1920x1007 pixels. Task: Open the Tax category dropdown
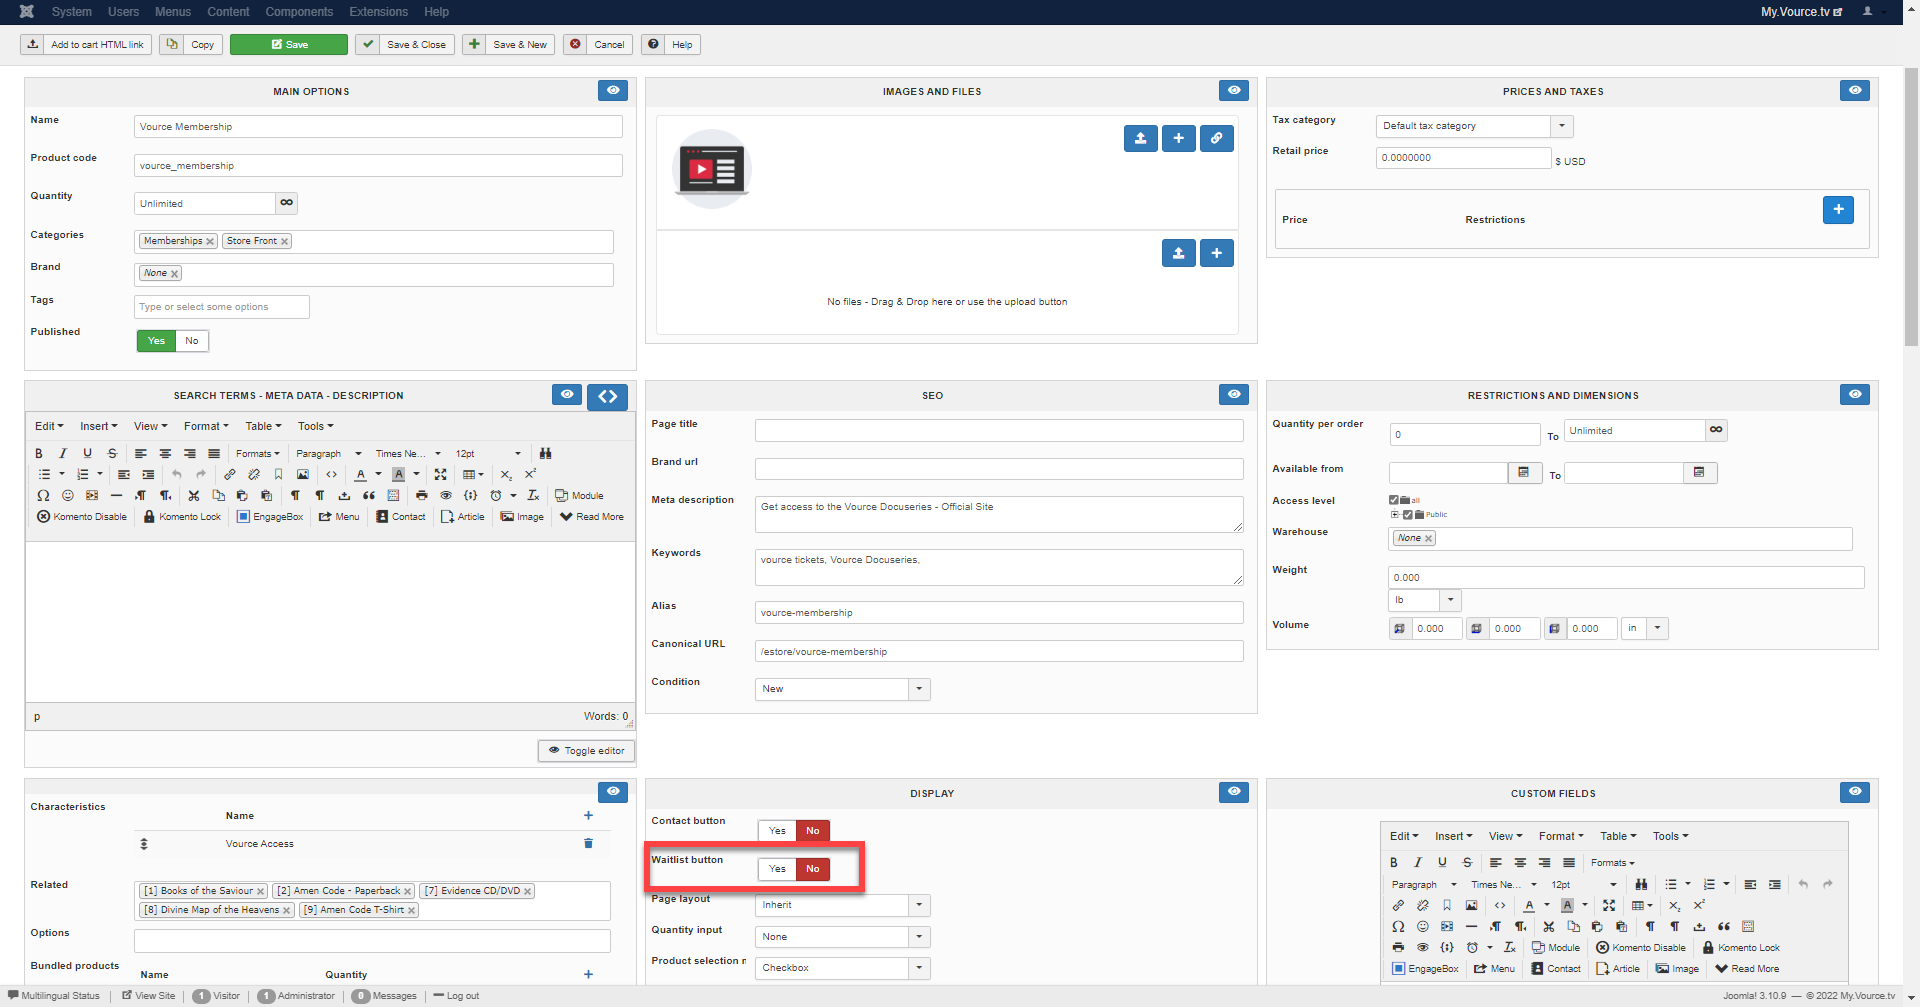pyautogui.click(x=1561, y=126)
